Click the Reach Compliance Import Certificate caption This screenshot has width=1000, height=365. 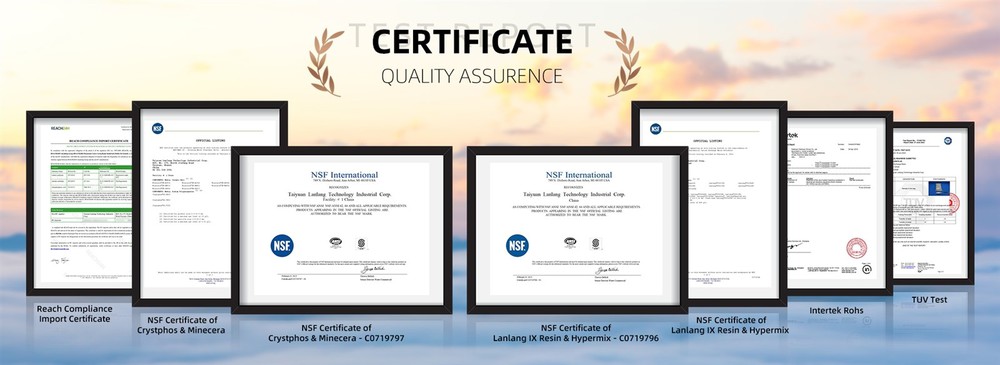pos(75,313)
